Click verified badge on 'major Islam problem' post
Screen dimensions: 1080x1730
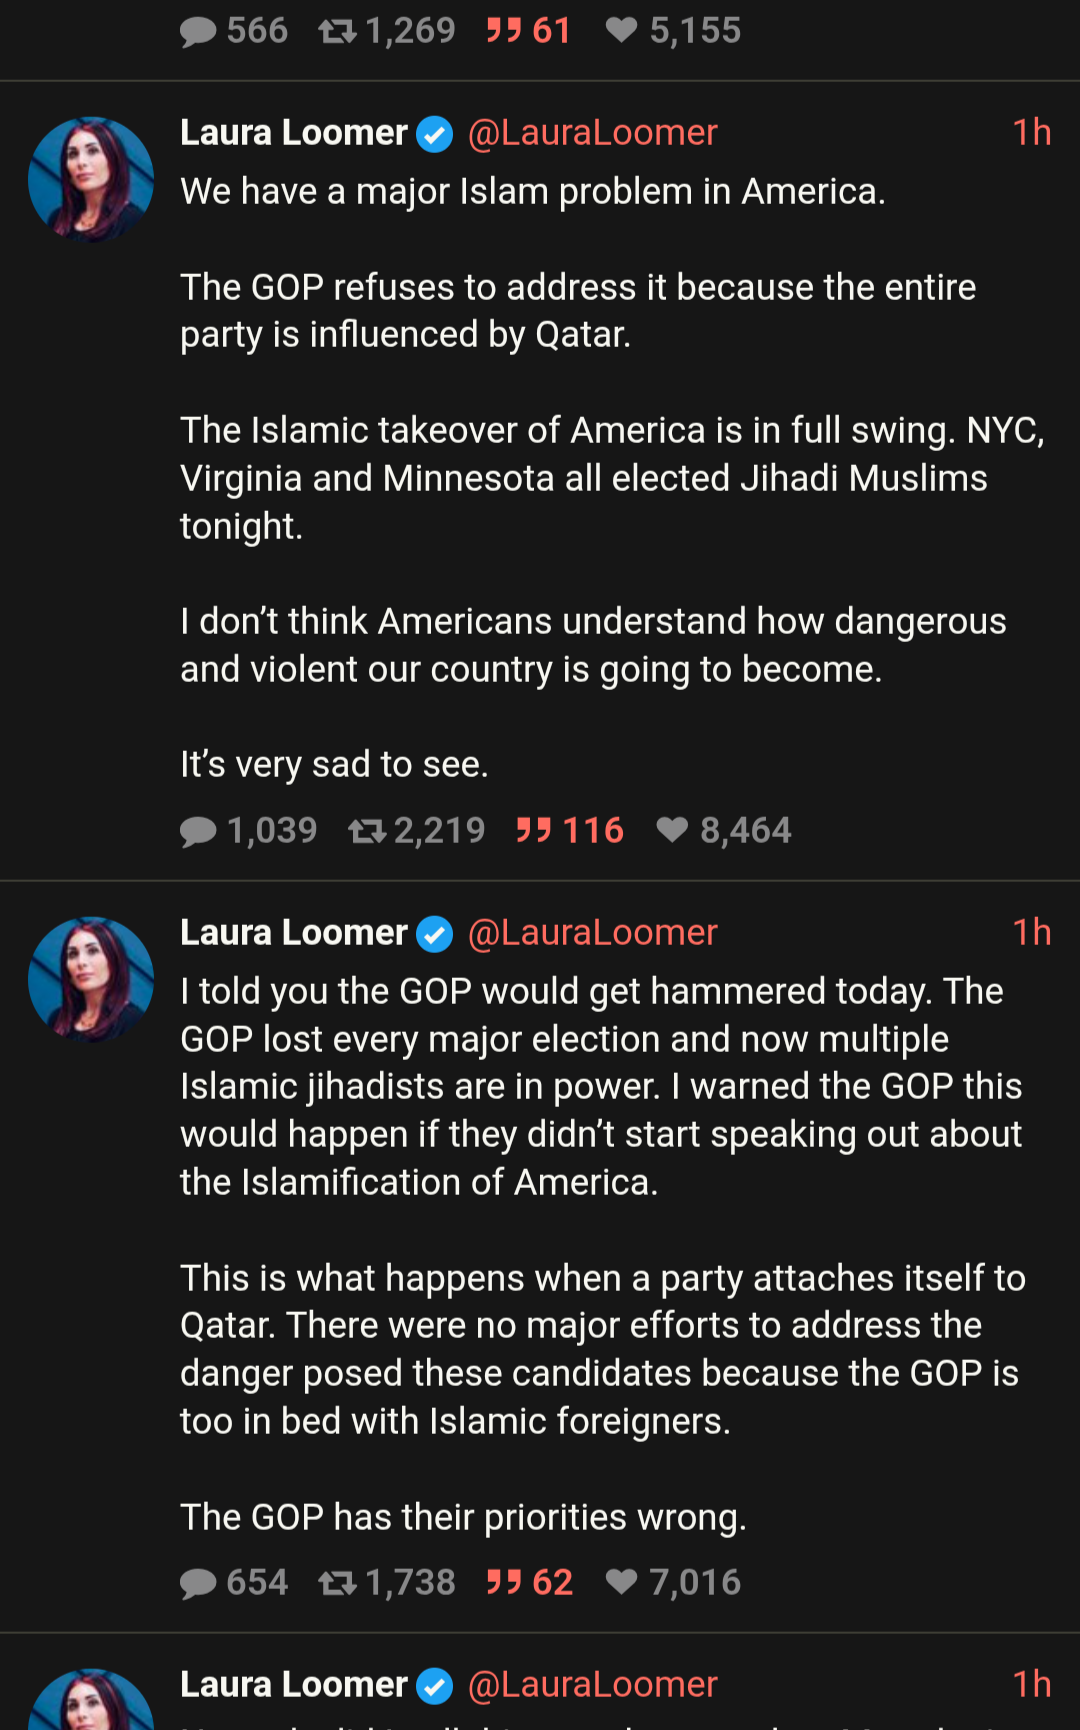tap(434, 134)
